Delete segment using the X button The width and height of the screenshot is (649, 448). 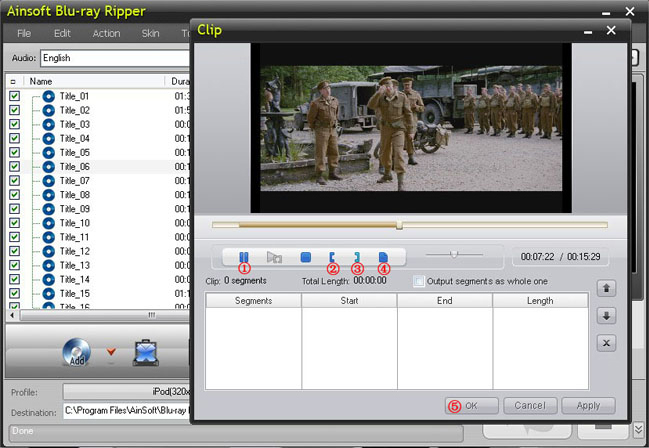pos(604,343)
